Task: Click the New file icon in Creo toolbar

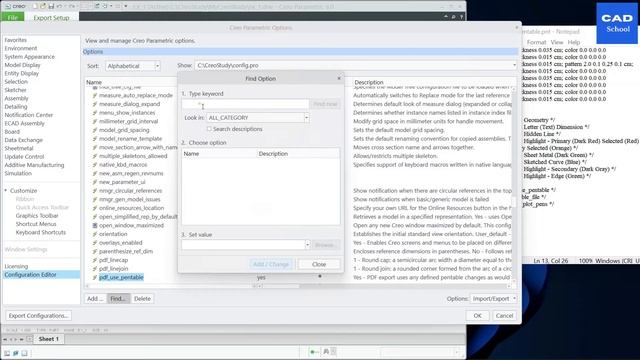Action: coord(35,6)
